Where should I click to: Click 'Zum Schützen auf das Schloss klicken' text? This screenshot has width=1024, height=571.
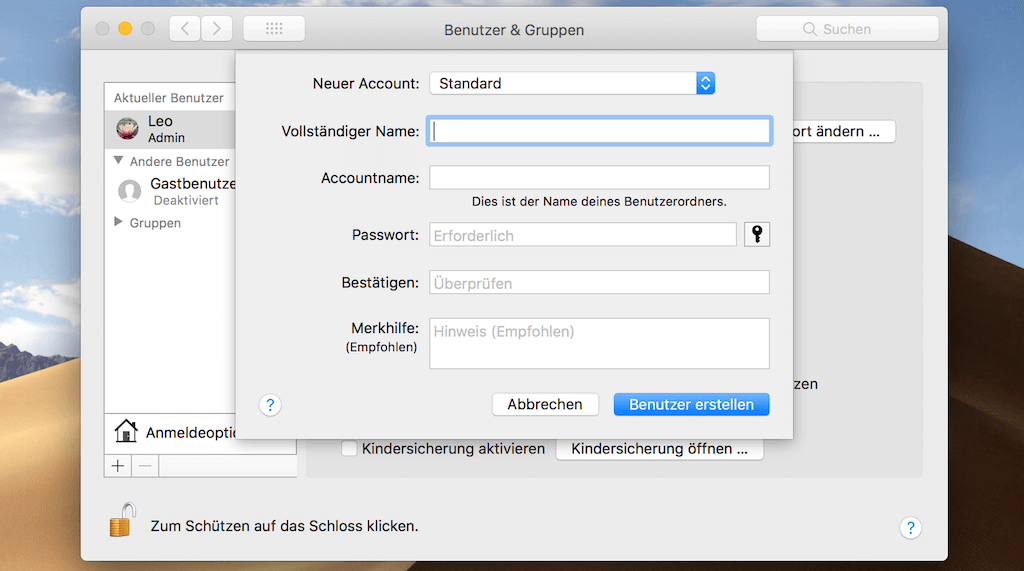click(284, 526)
